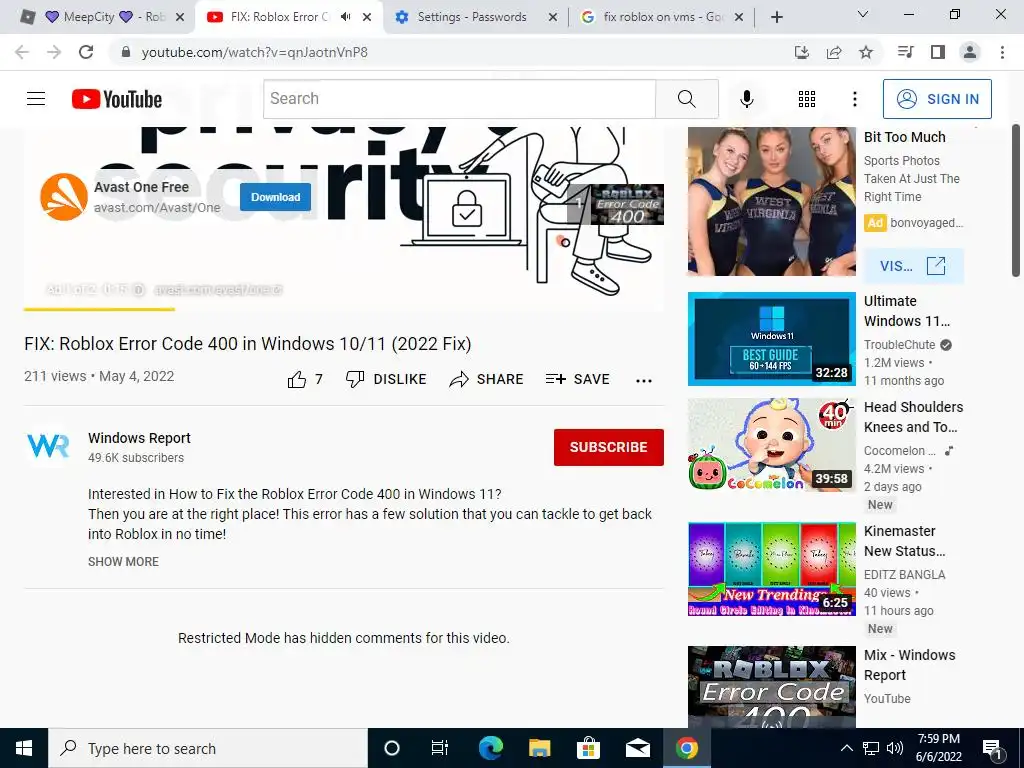Open Cocomelon Head Shoulders Knees video thumbnail
1024x768 pixels.
771,445
